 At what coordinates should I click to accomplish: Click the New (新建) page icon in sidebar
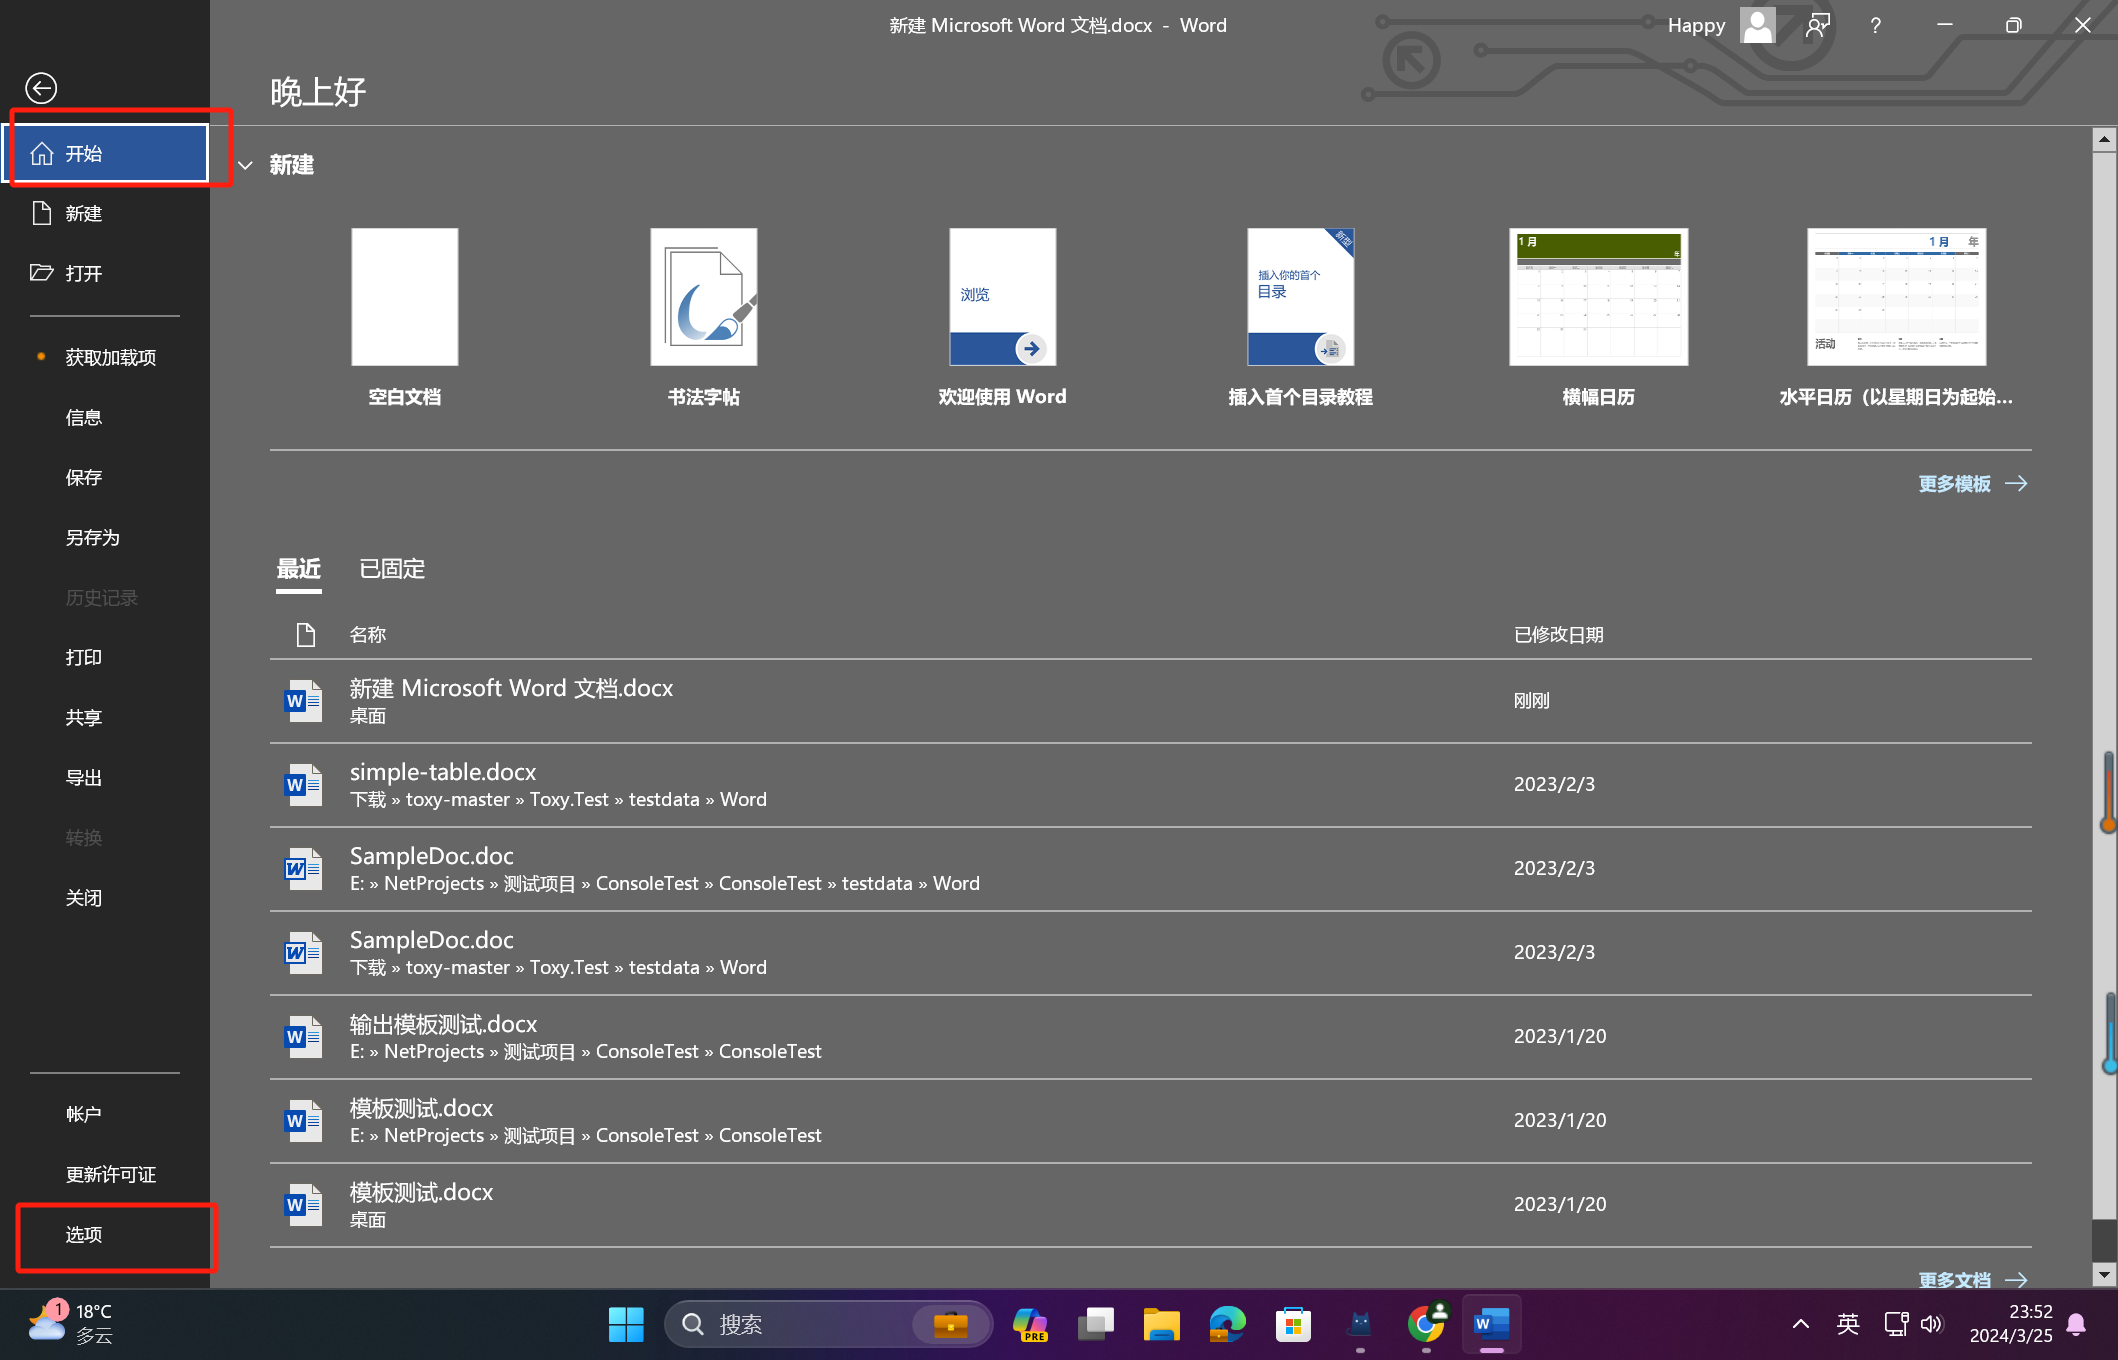(x=42, y=213)
